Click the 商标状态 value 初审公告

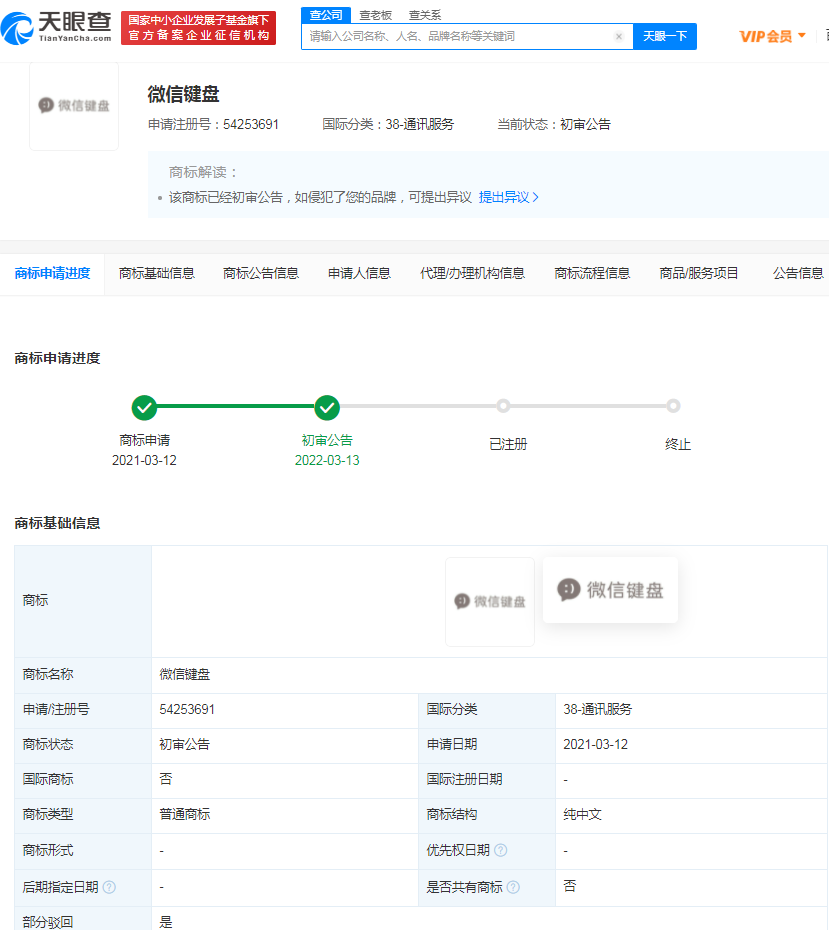coord(184,744)
